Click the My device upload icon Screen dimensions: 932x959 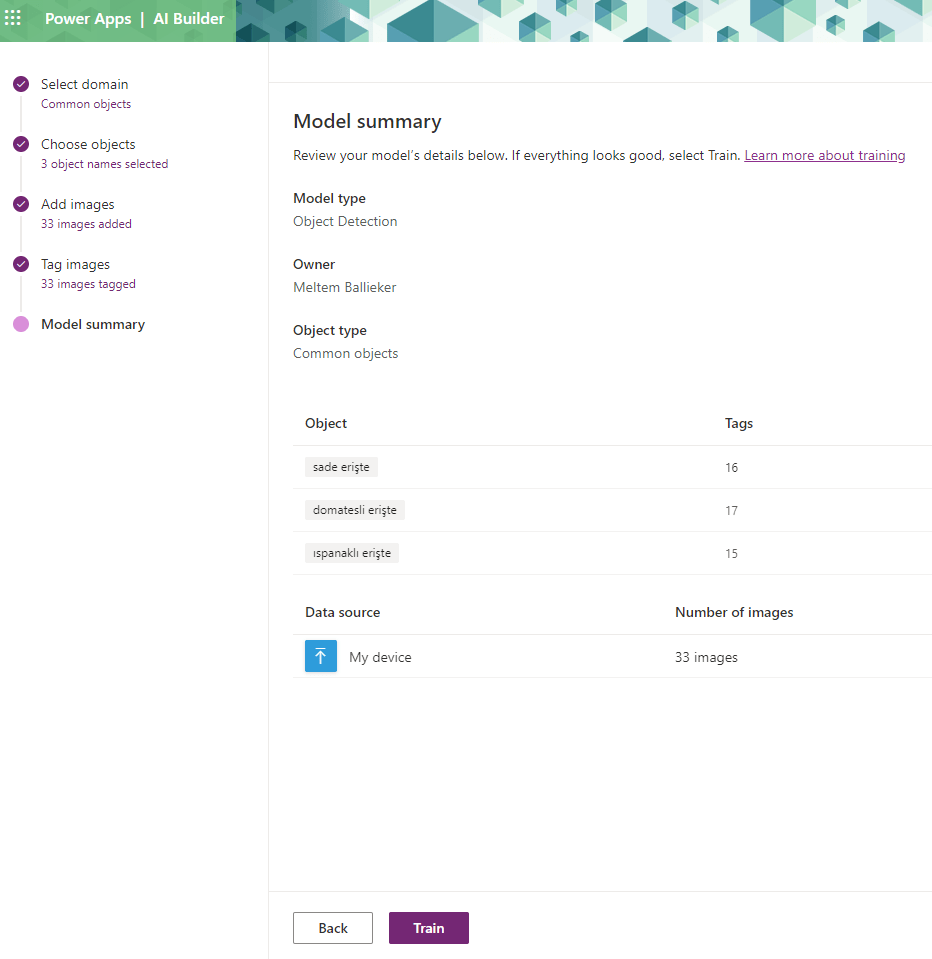pyautogui.click(x=321, y=656)
